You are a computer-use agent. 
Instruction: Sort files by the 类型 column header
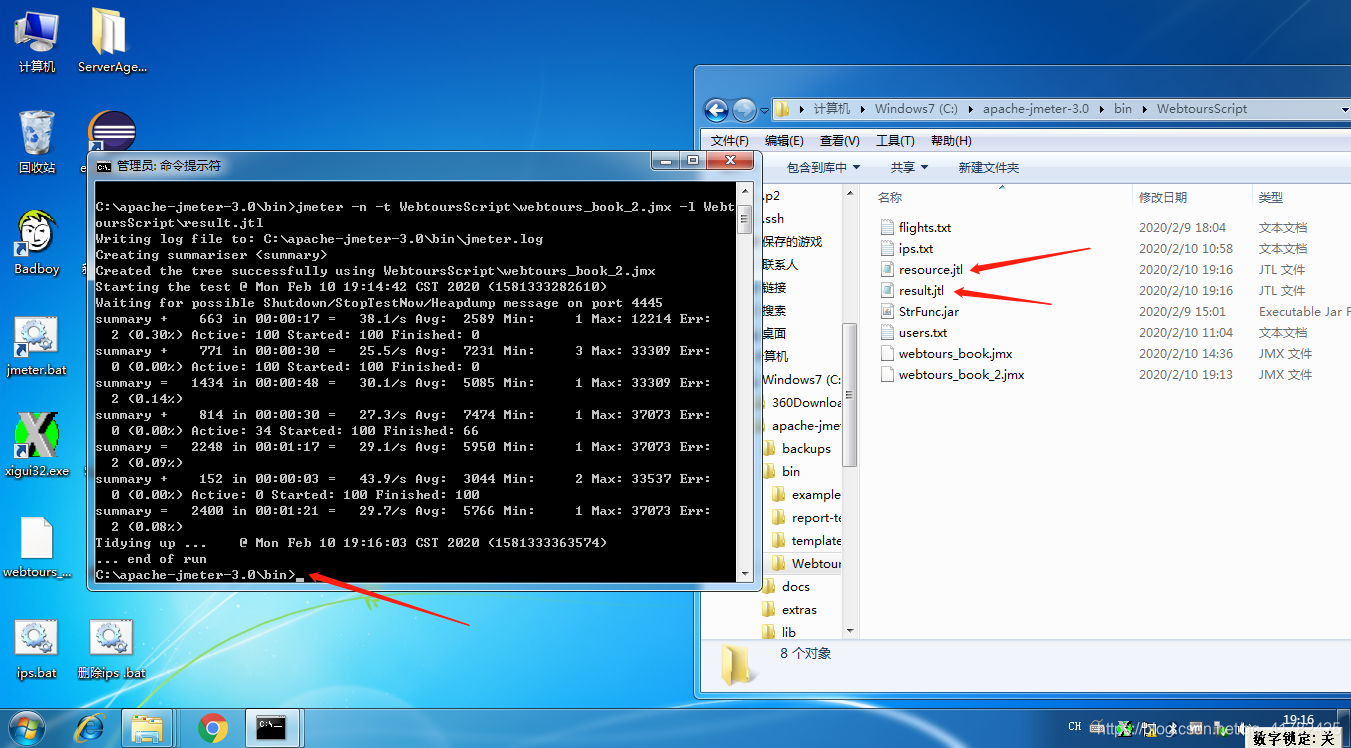[x=1271, y=197]
